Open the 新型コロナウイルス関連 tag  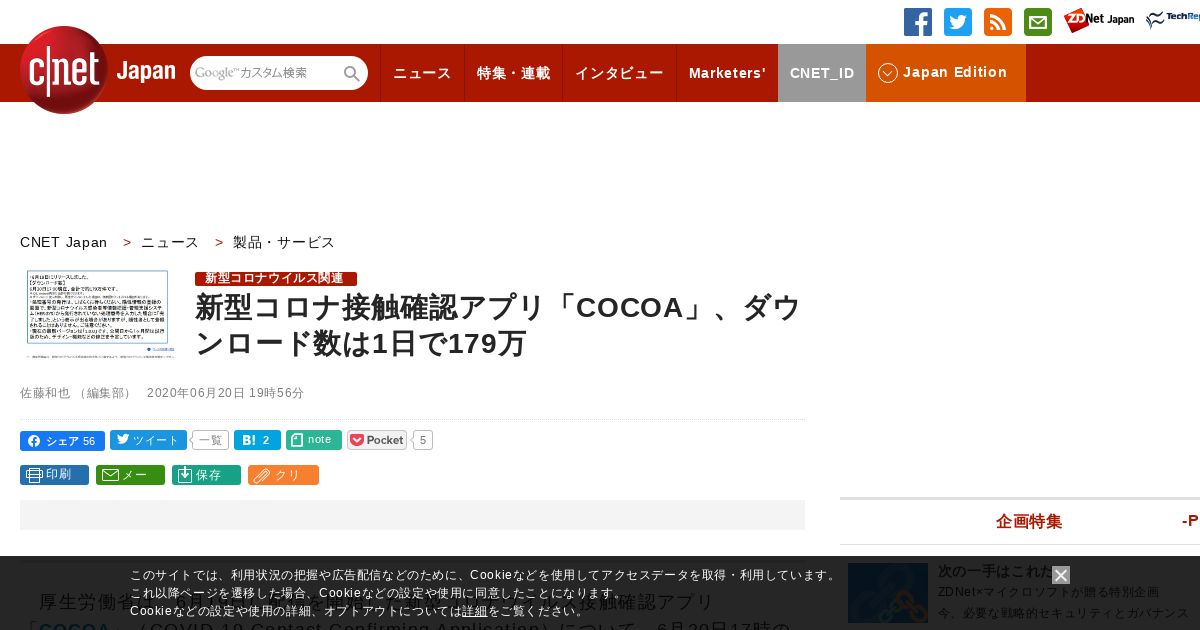click(x=276, y=278)
